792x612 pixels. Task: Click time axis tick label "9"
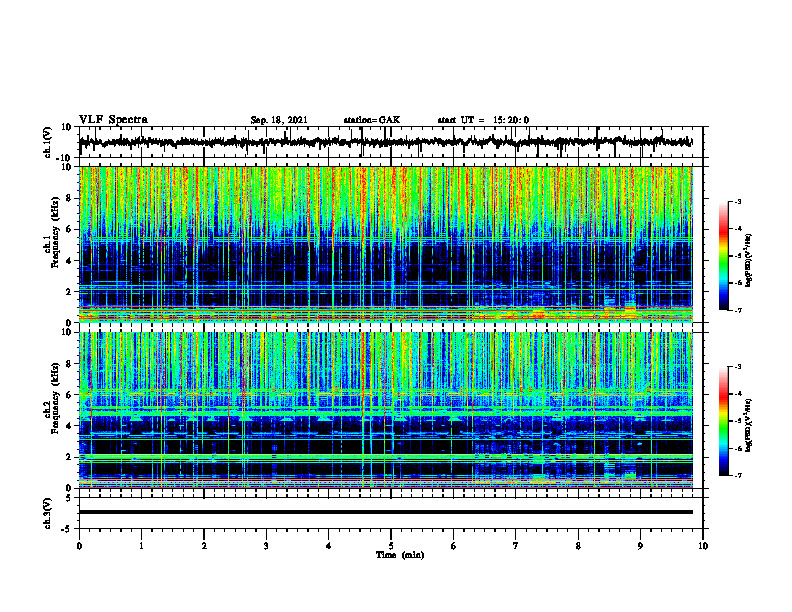click(640, 546)
